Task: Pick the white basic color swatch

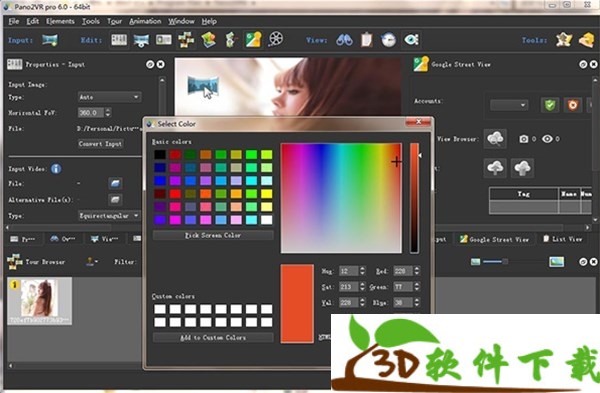Action: coord(267,220)
